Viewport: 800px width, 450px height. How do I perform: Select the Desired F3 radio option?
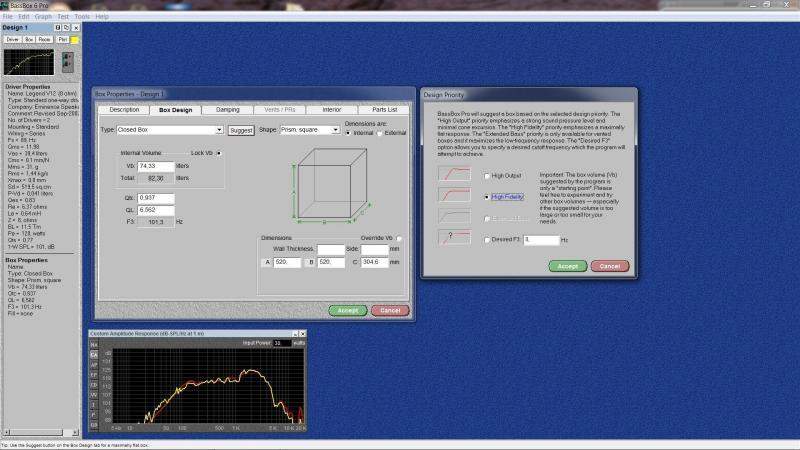click(487, 240)
